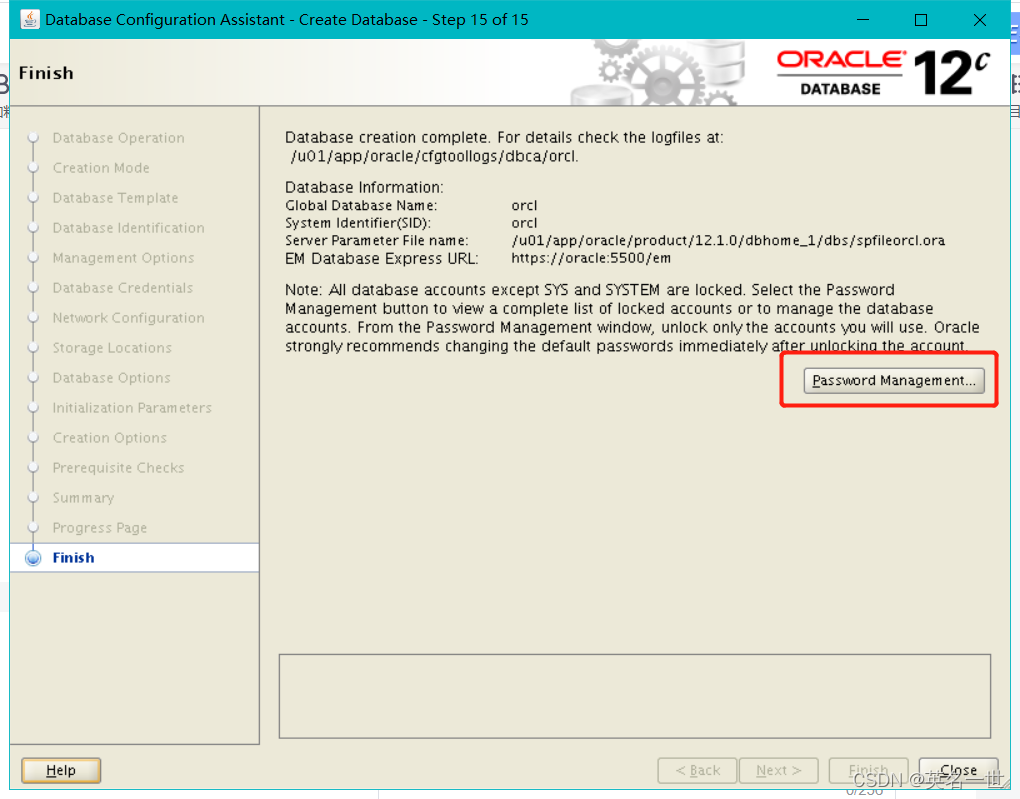Viewport: 1020px width, 799px height.
Task: Click the Global Database Name value orcl
Action: tap(524, 206)
